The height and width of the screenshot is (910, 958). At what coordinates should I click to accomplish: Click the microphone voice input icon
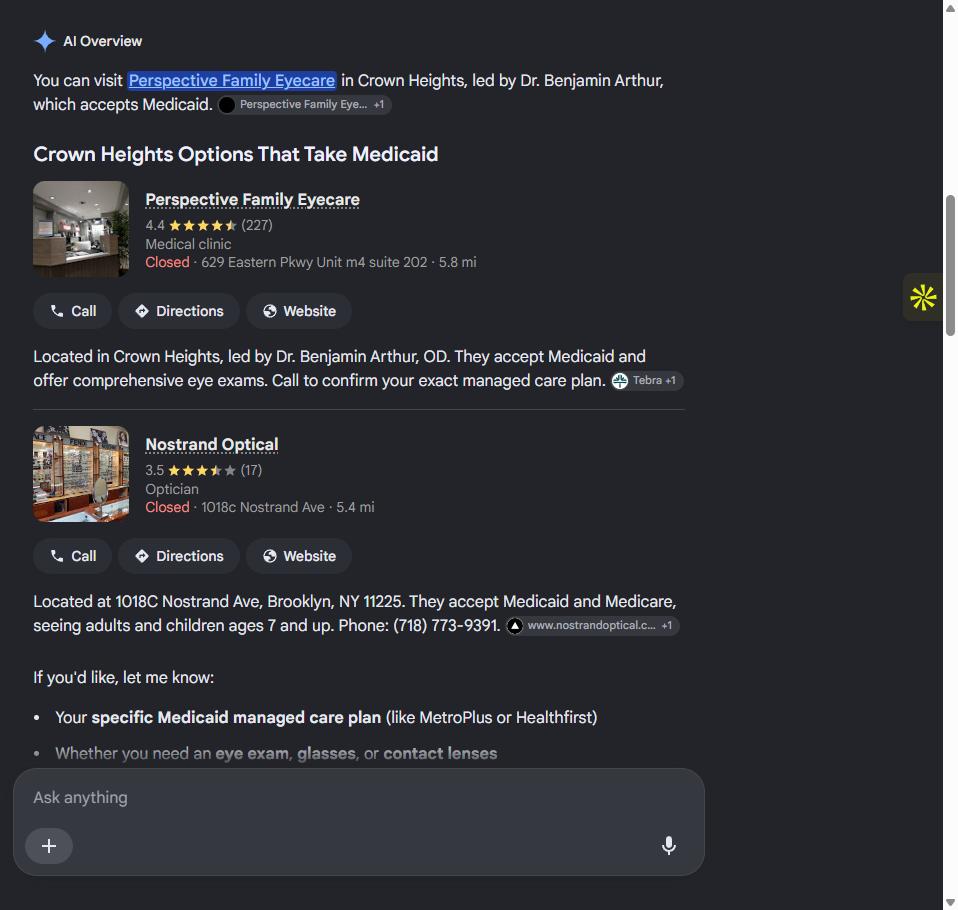(668, 845)
